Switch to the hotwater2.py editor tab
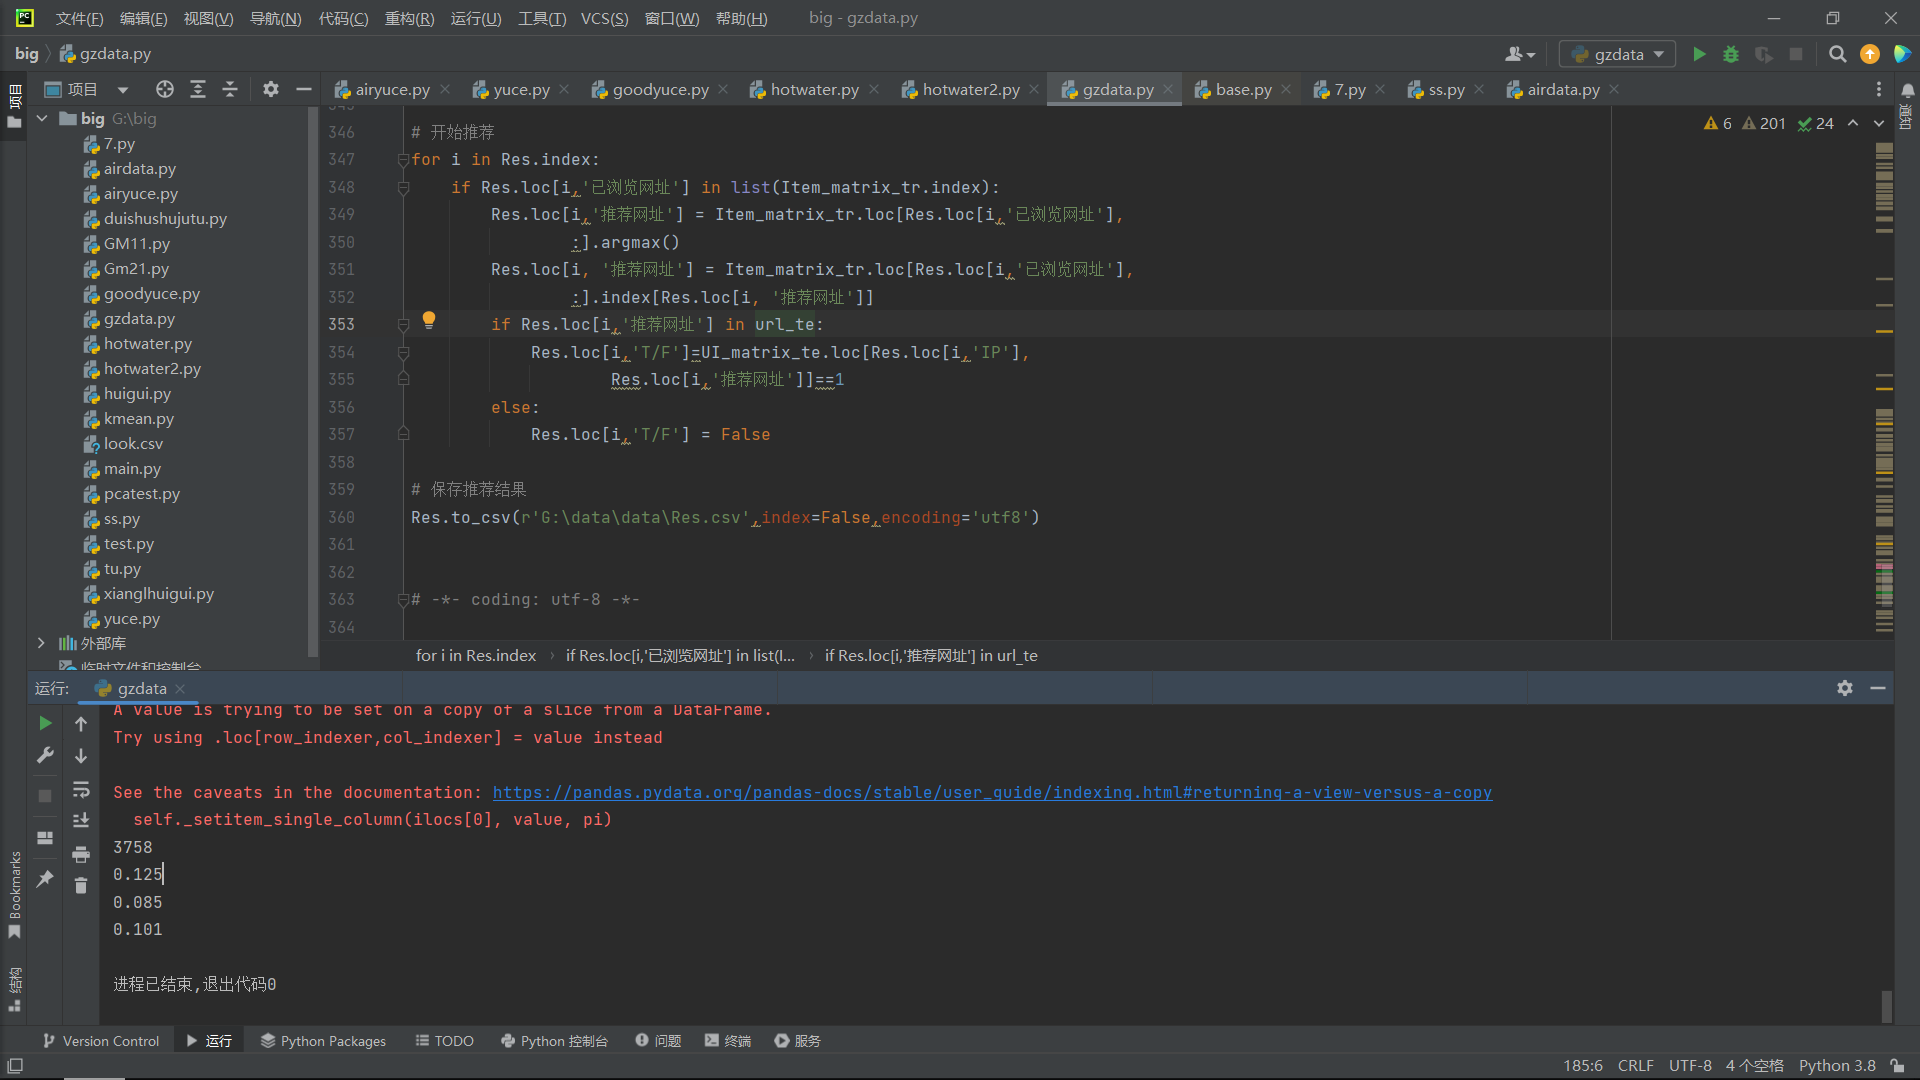This screenshot has width=1920, height=1080. pos(970,89)
